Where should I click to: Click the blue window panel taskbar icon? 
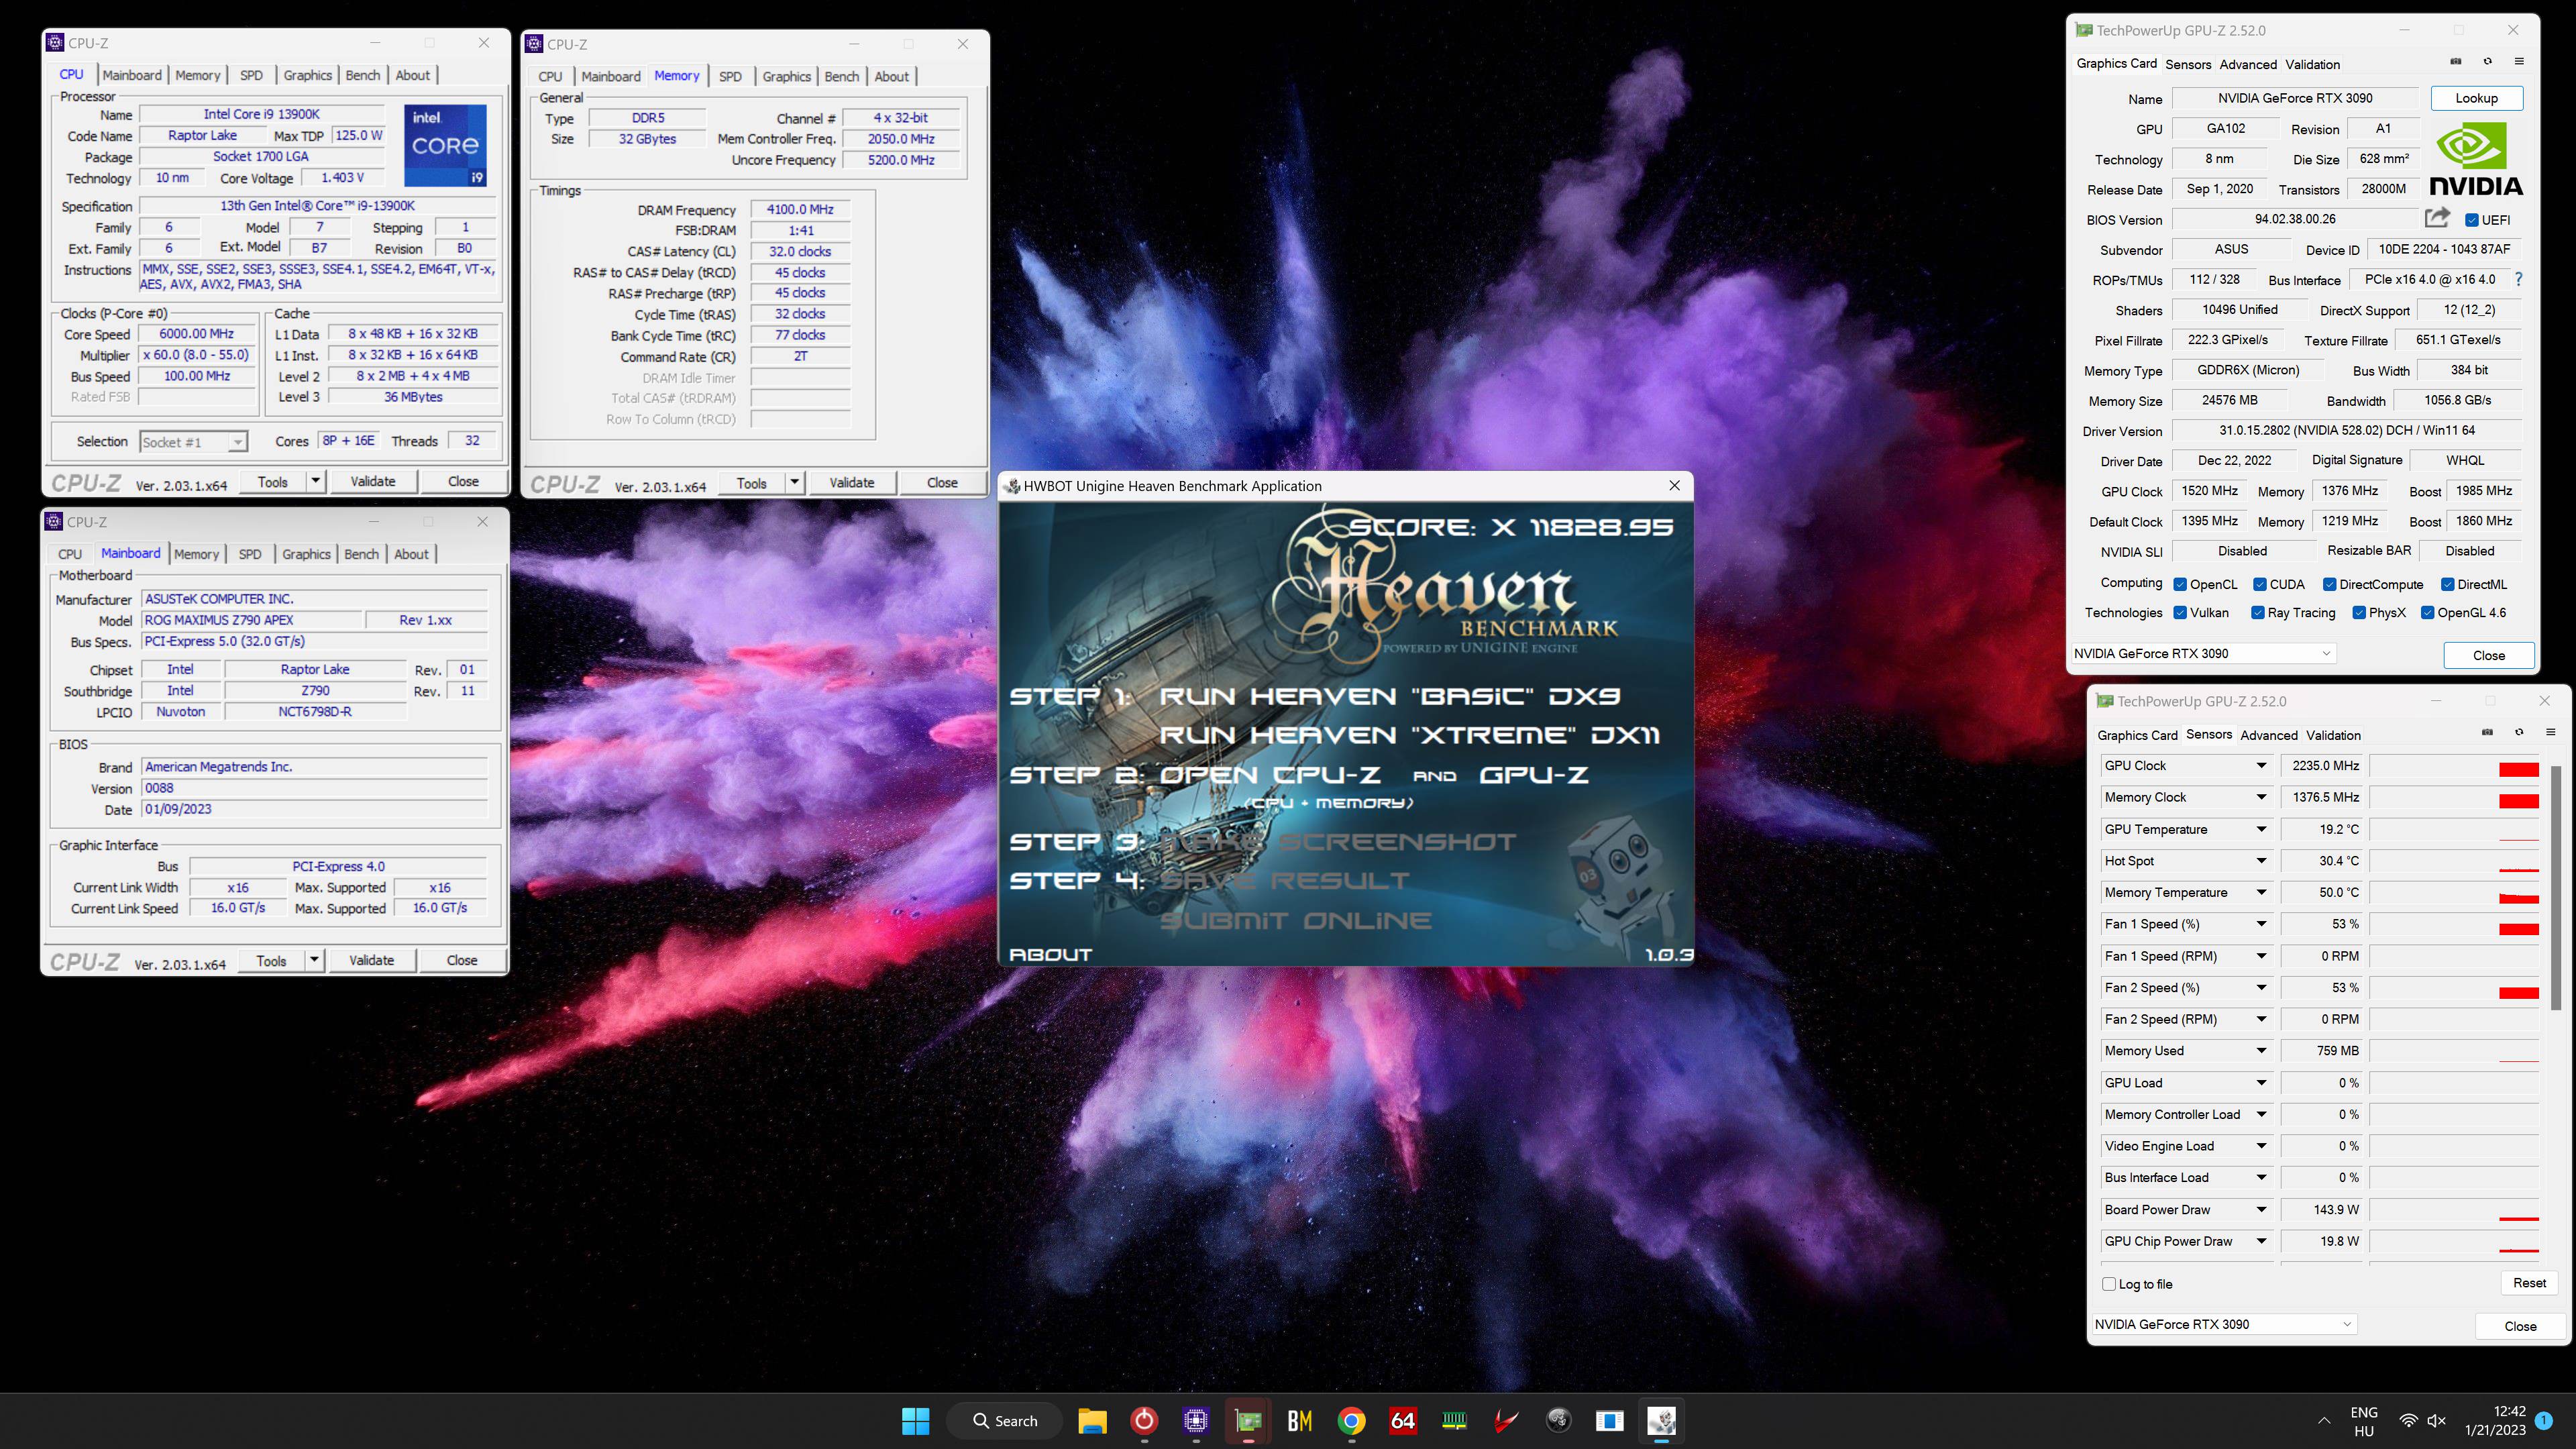pyautogui.click(x=1610, y=1420)
